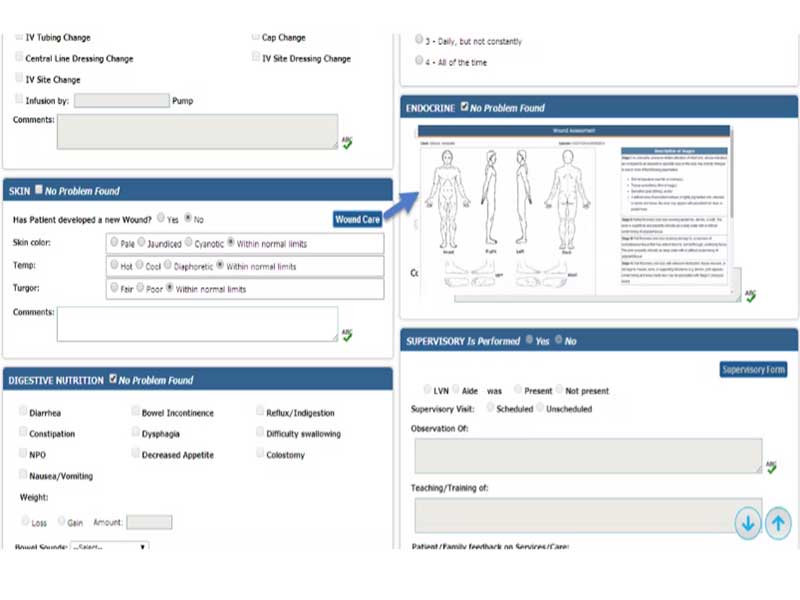Viewport: 800px width, 600px height.
Task: Select Within normal limits for Temp
Action: click(220, 264)
